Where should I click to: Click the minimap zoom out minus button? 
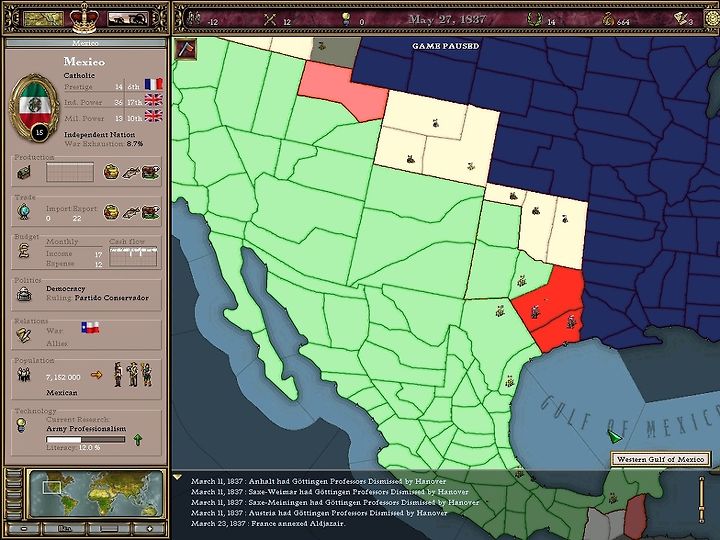click(x=23, y=529)
